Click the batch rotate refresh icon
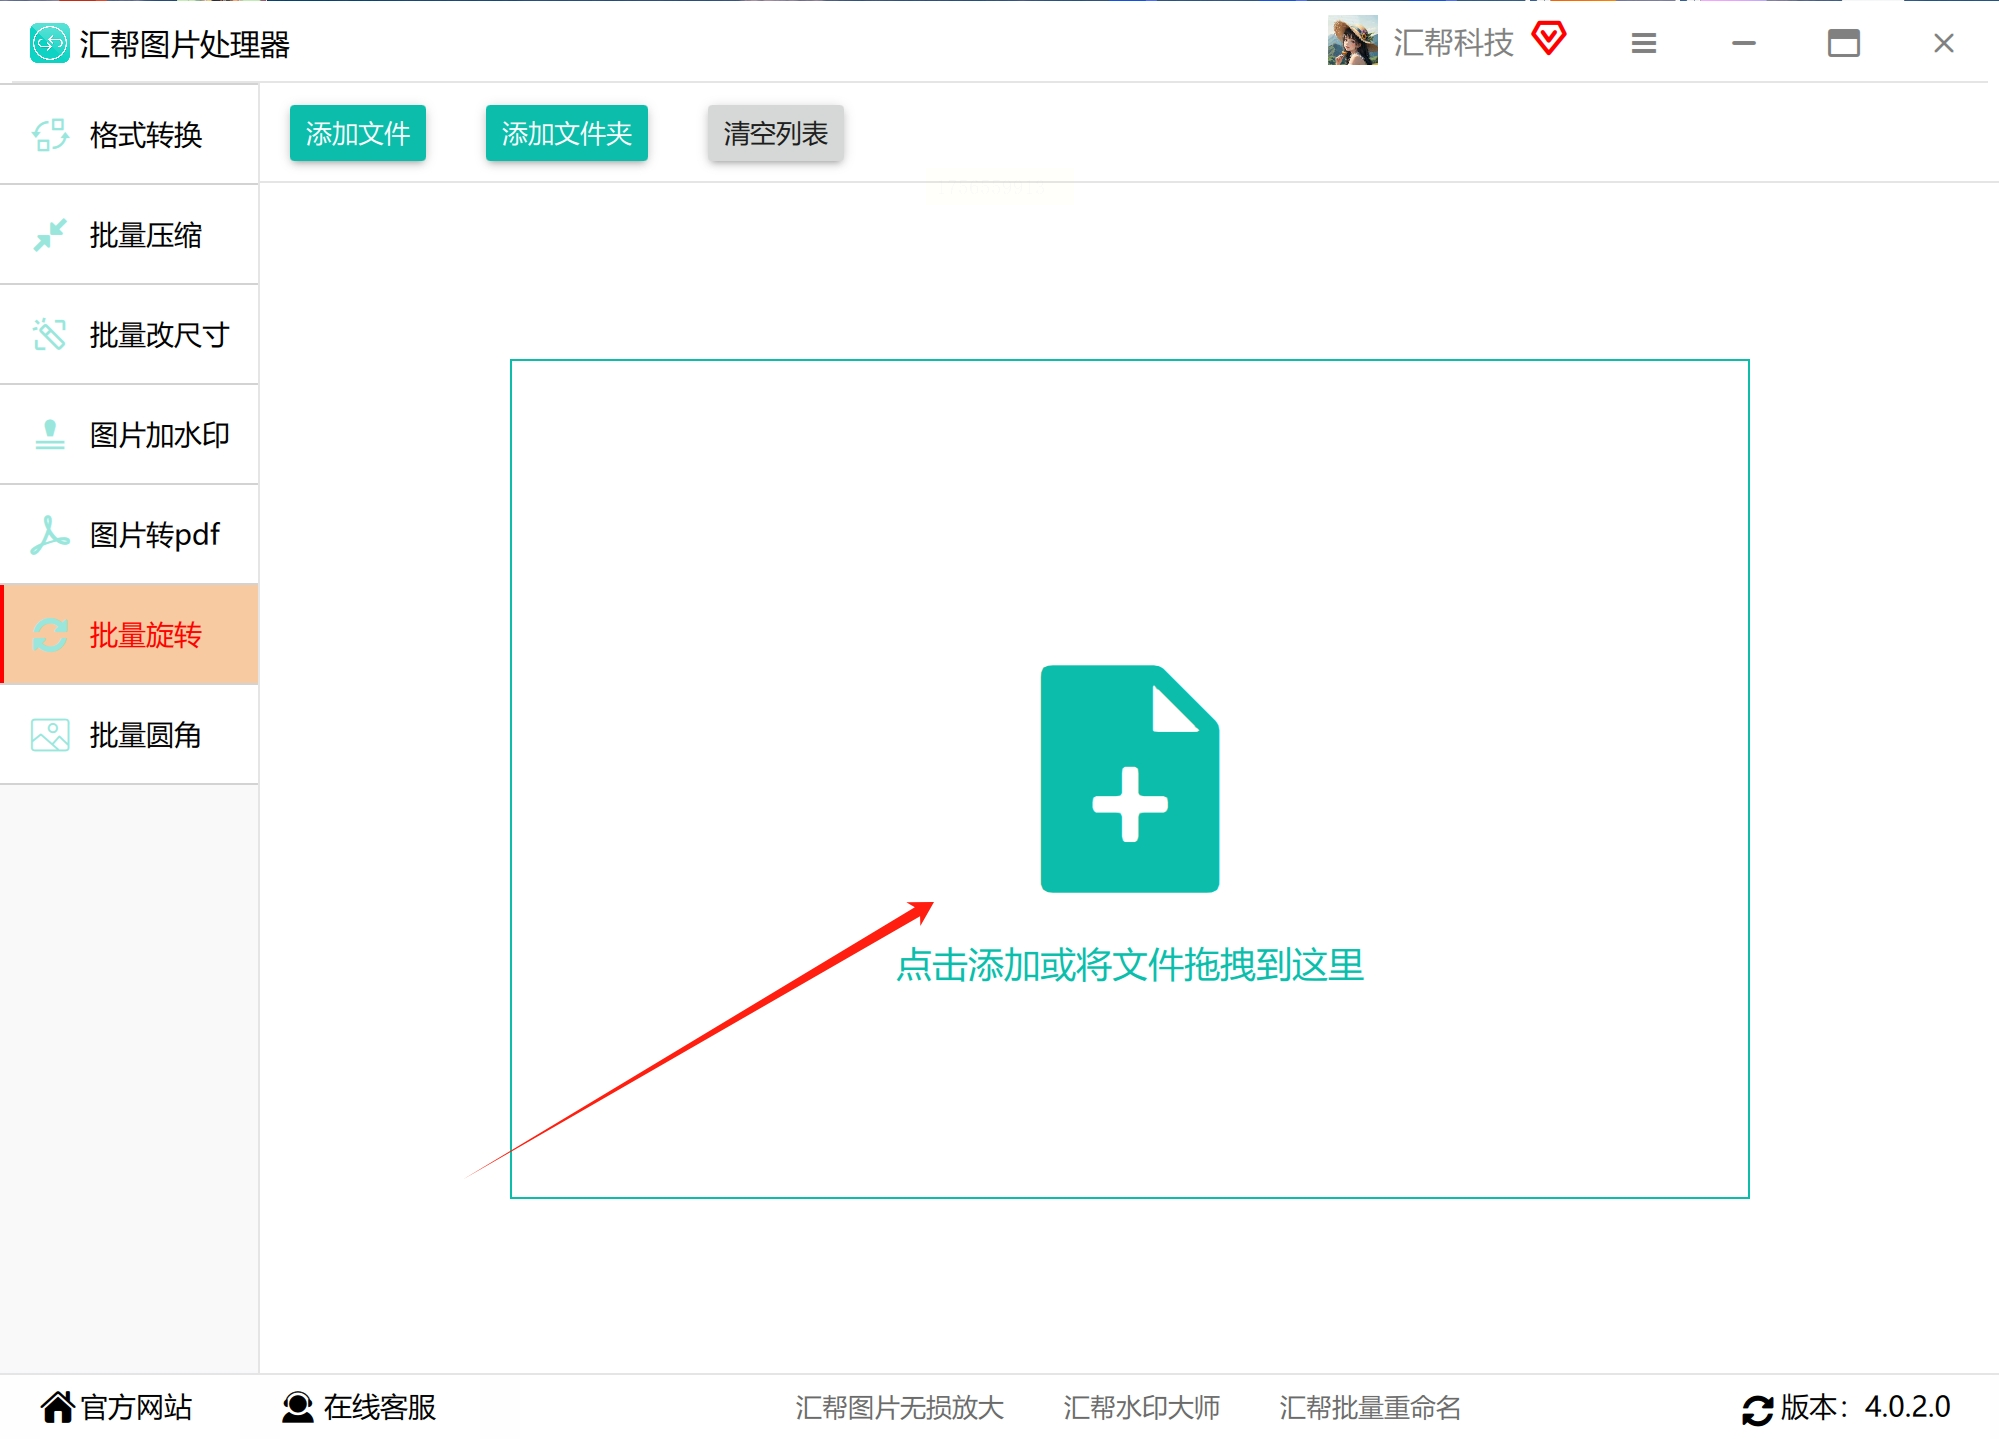The image size is (1999, 1439). click(x=50, y=635)
